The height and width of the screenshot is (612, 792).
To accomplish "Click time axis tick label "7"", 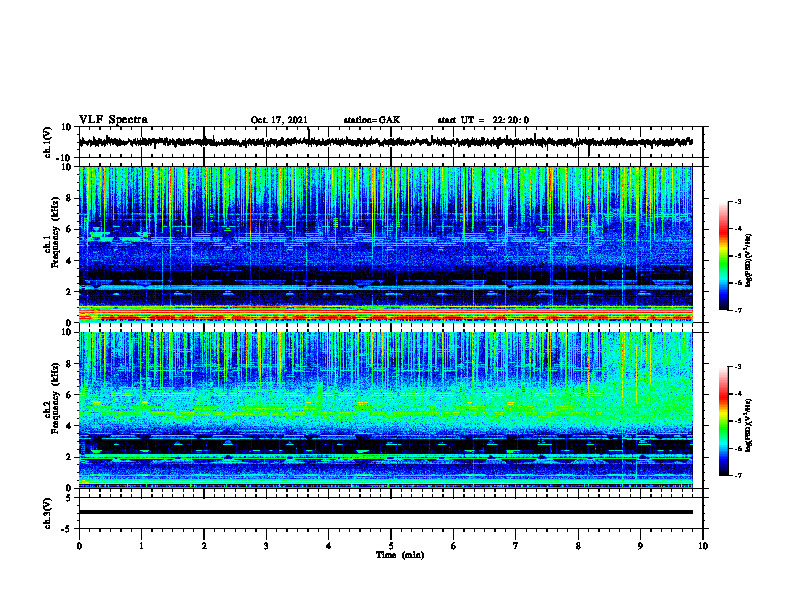I will coord(516,546).
